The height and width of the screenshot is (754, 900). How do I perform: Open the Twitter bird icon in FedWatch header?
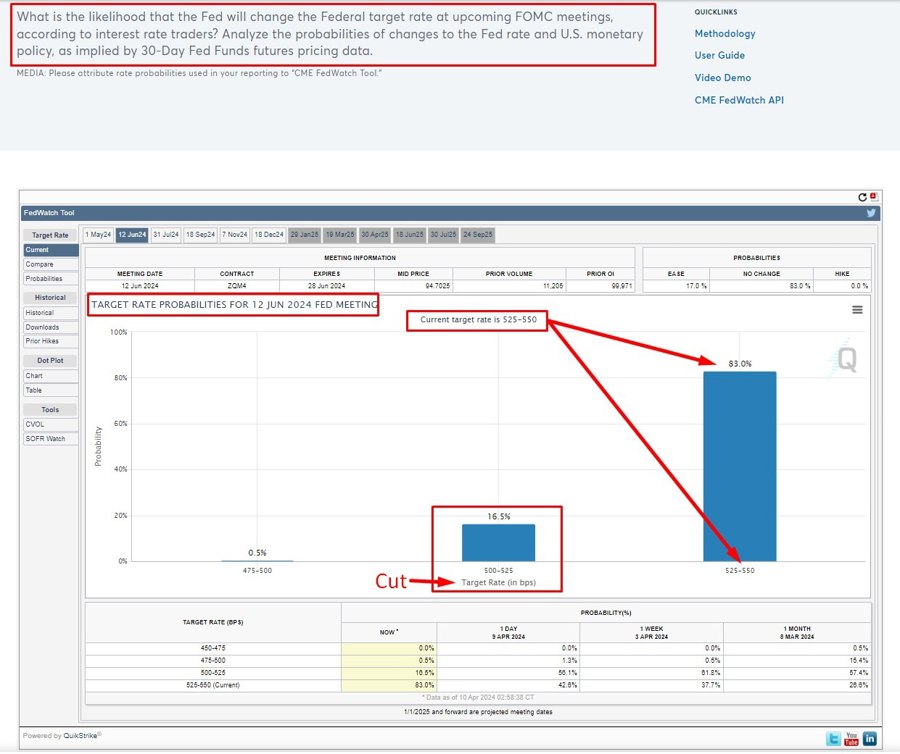coord(871,213)
